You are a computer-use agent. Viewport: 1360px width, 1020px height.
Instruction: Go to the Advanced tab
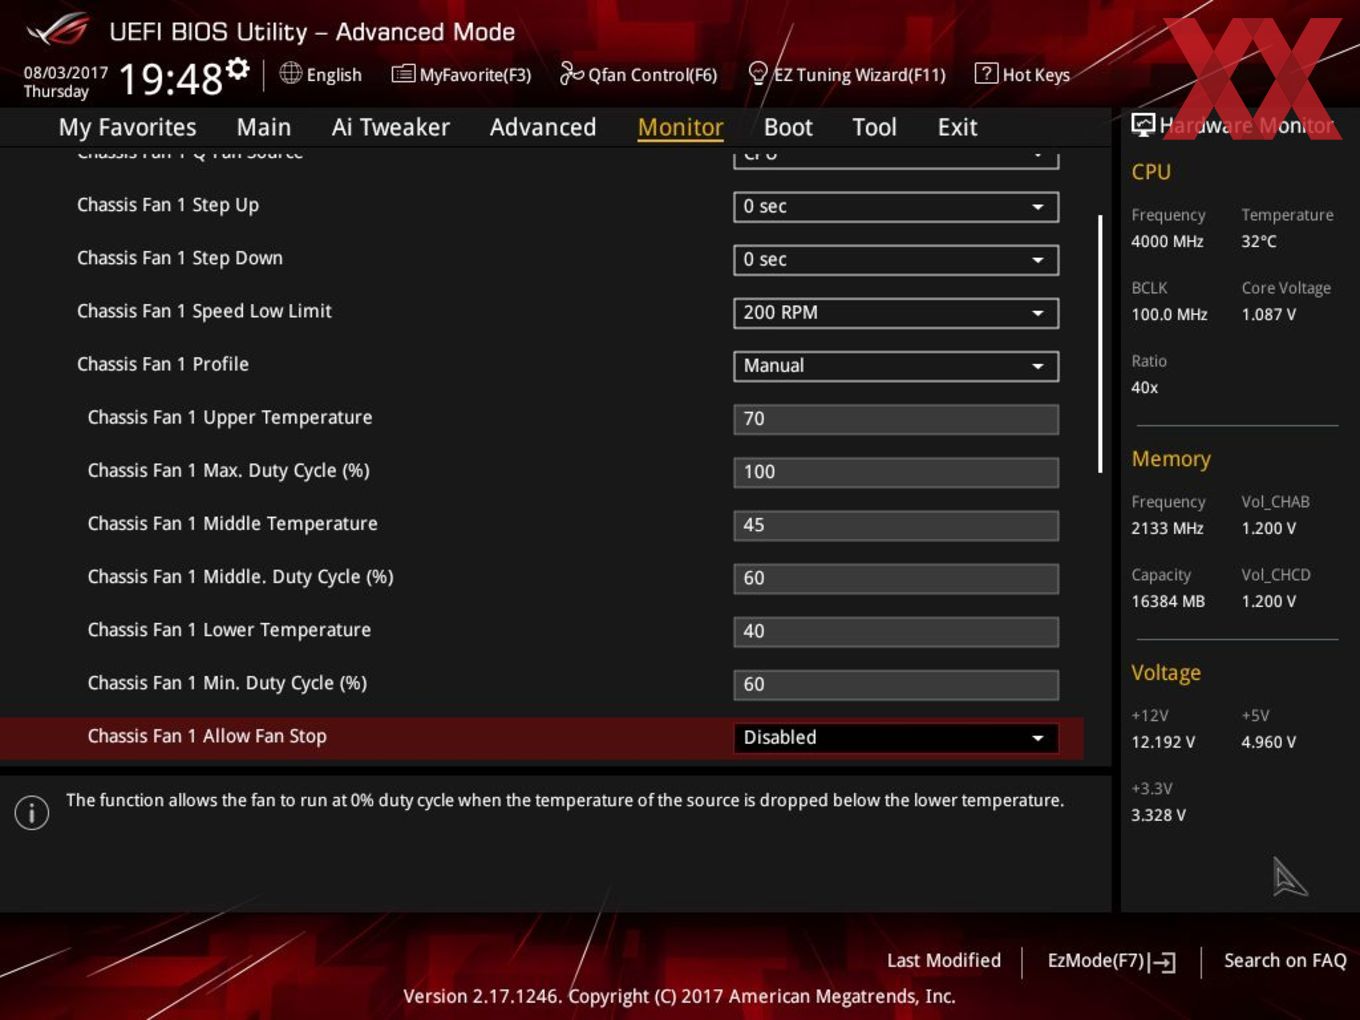[543, 127]
